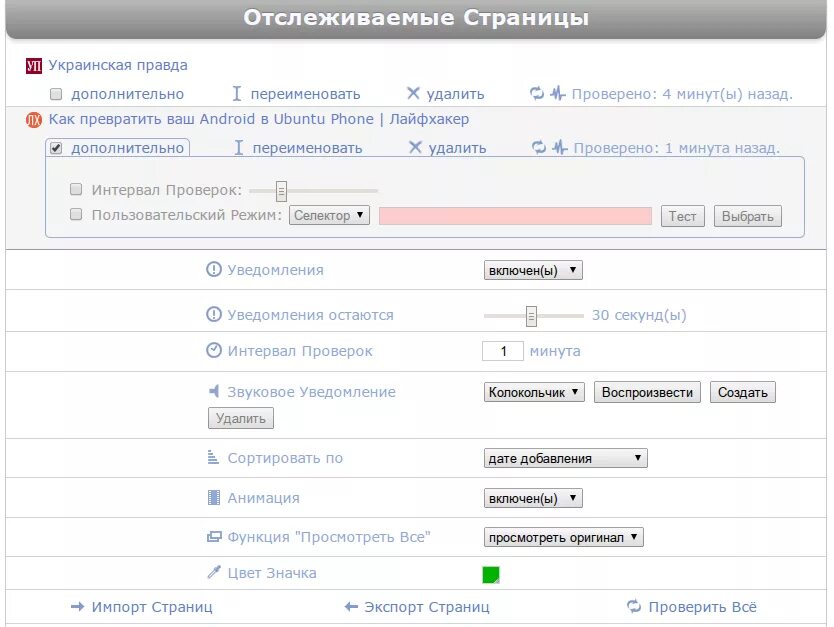Viewport: 834px width, 627px height.
Task: Click delete X icon for Лайфхакер page
Action: point(415,147)
